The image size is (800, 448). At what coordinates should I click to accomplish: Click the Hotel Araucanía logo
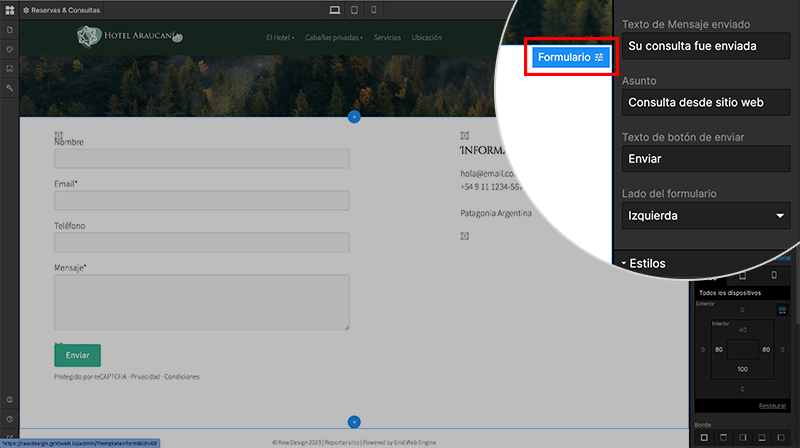click(x=130, y=36)
